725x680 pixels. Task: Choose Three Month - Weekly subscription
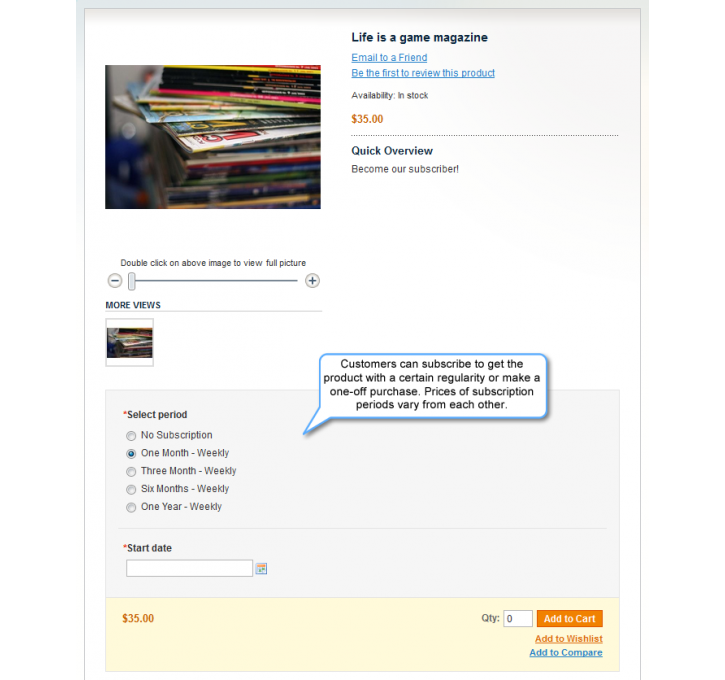pos(131,472)
